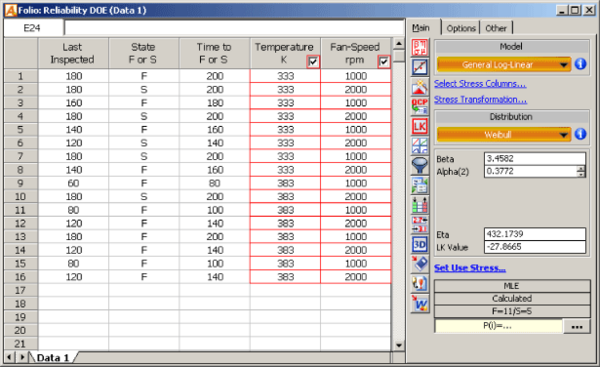Select the Last Inspected column header

[x=73, y=53]
